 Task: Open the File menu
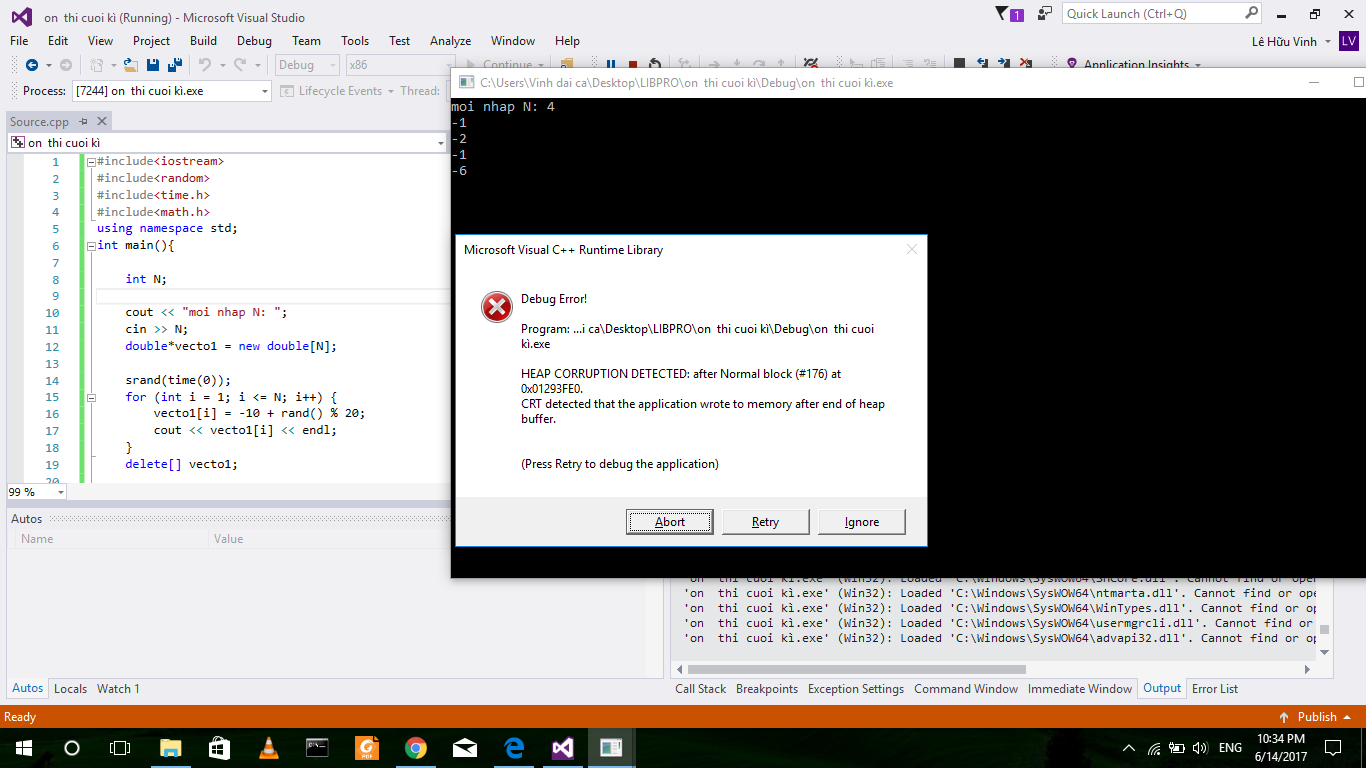(x=19, y=41)
